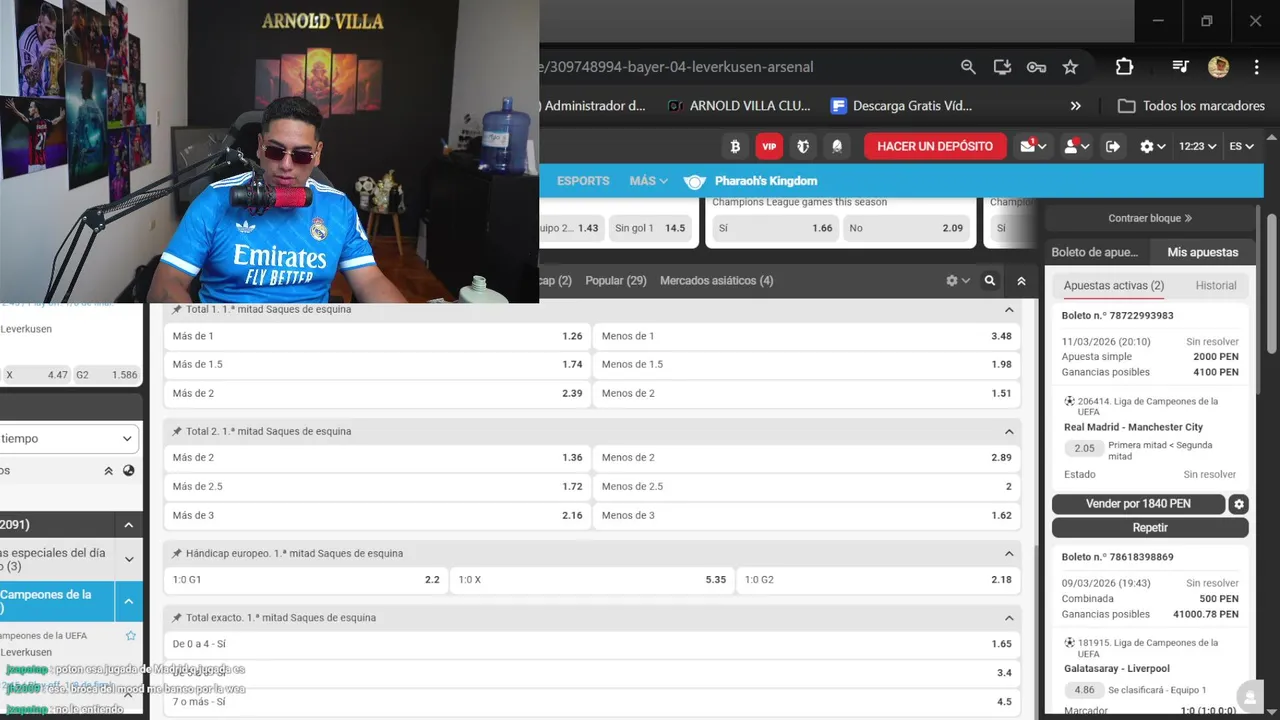This screenshot has height=720, width=1280.
Task: Open Descarga Gratis Víd... bookmark
Action: click(900, 105)
